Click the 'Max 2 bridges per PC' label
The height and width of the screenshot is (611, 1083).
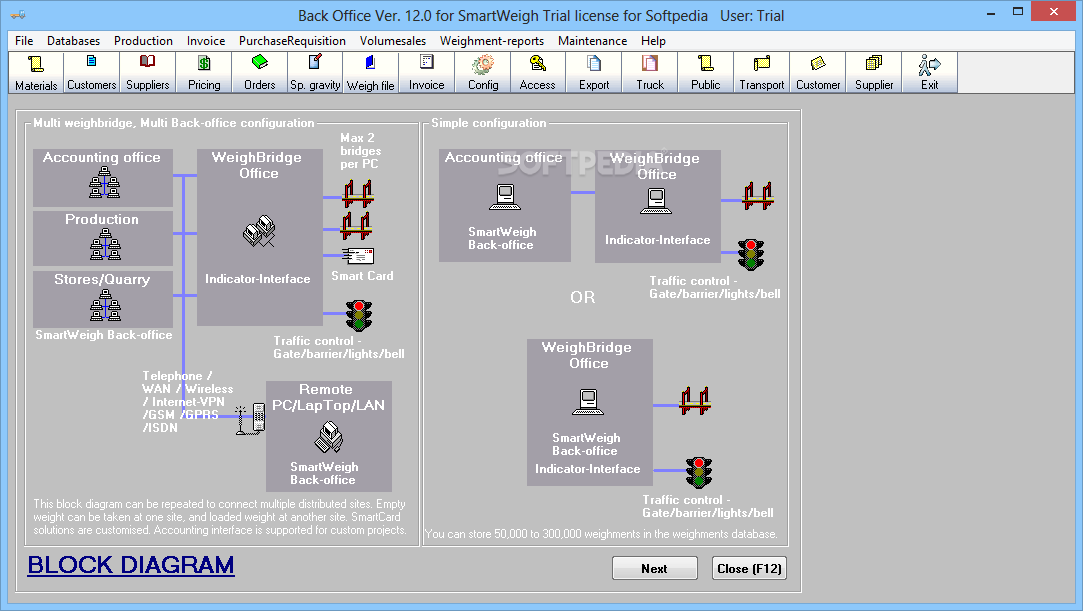coord(360,151)
